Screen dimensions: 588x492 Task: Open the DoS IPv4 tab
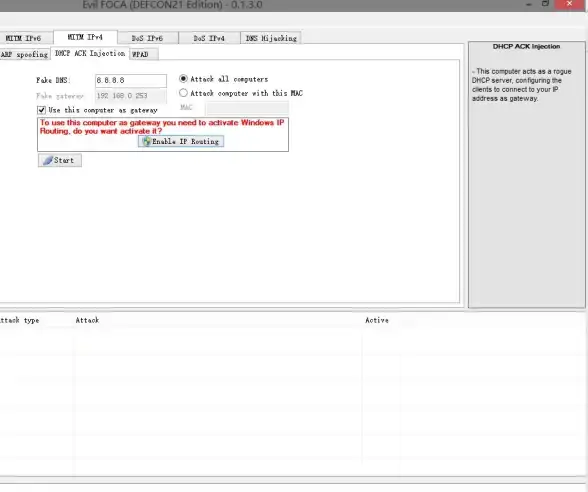point(209,38)
